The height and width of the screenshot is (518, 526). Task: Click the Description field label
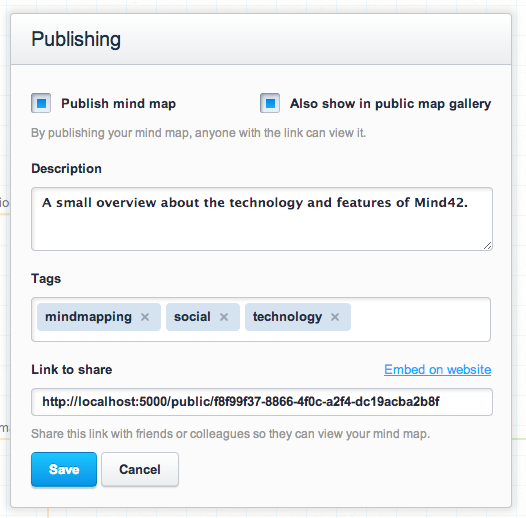coord(66,168)
